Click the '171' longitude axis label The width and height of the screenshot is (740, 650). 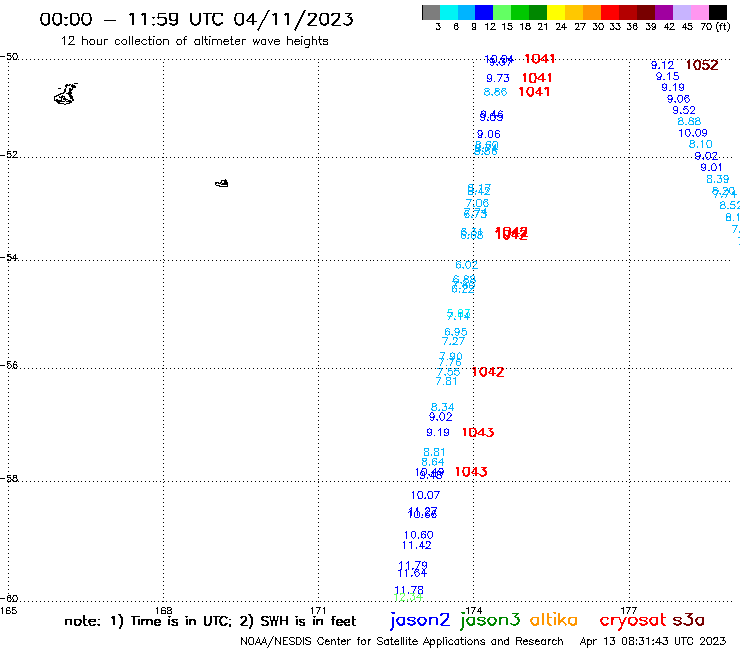coord(318,610)
